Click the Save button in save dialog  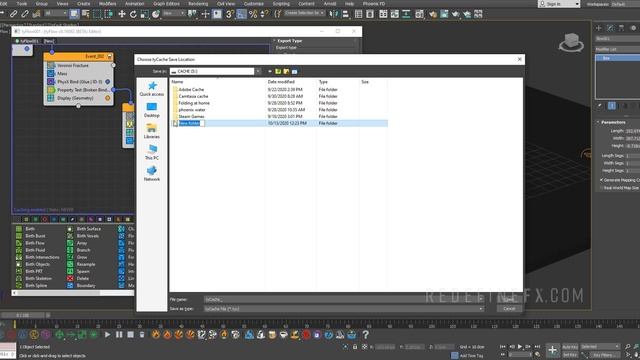coord(509,300)
